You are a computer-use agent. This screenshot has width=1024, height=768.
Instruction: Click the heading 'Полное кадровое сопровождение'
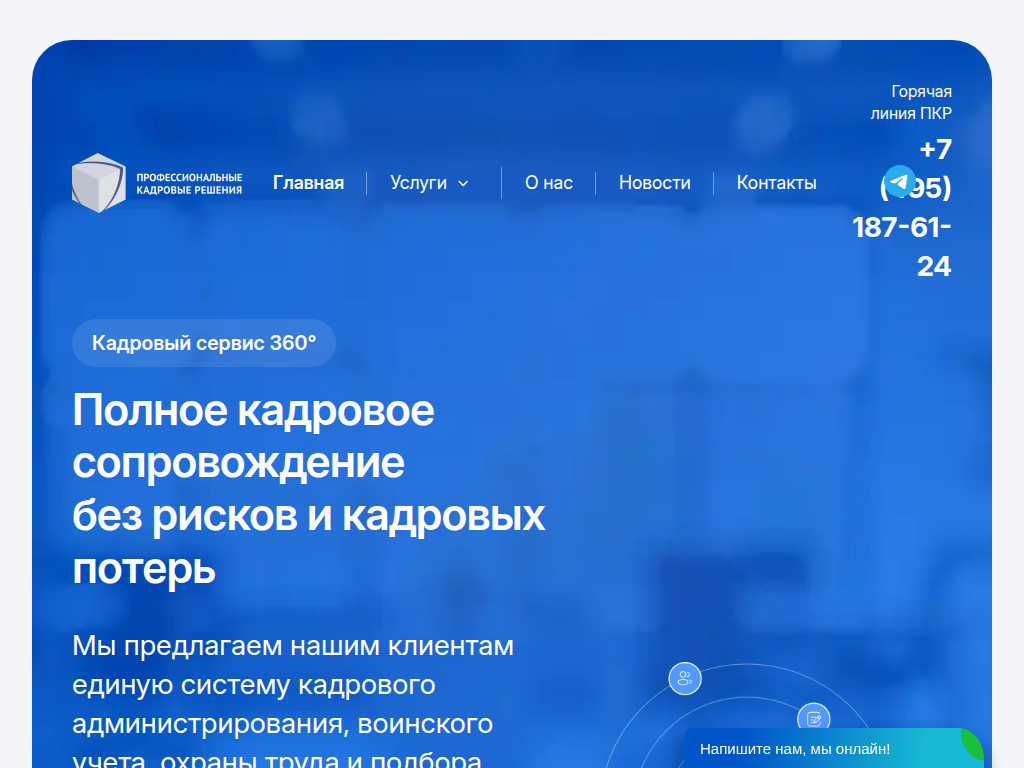[253, 436]
